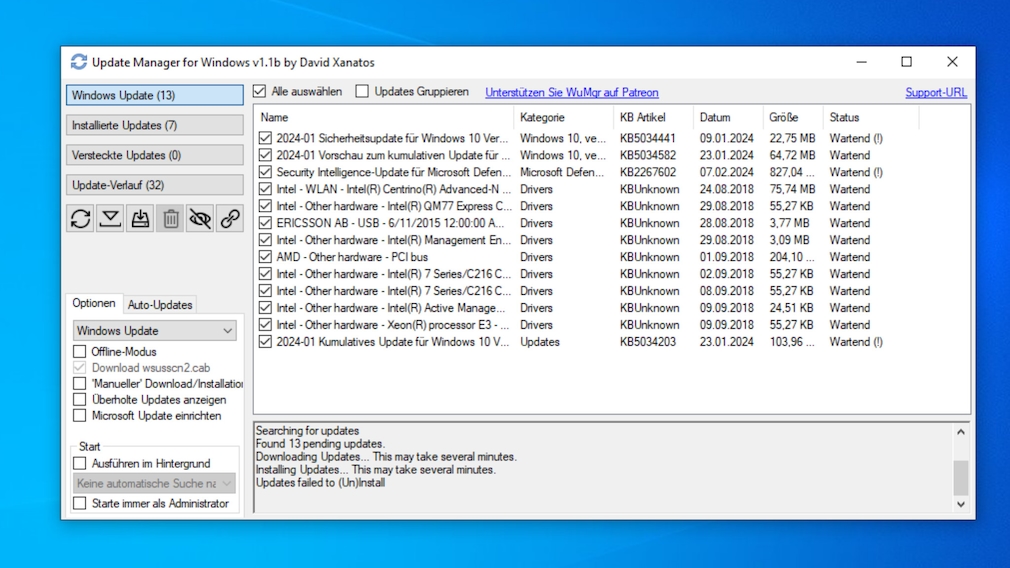Show Installierte Updates (7)

pyautogui.click(x=155, y=125)
